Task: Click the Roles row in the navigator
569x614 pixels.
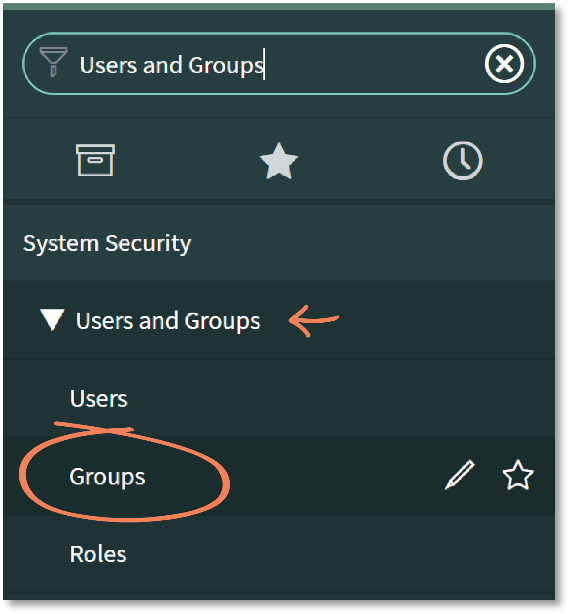Action: tap(279, 554)
